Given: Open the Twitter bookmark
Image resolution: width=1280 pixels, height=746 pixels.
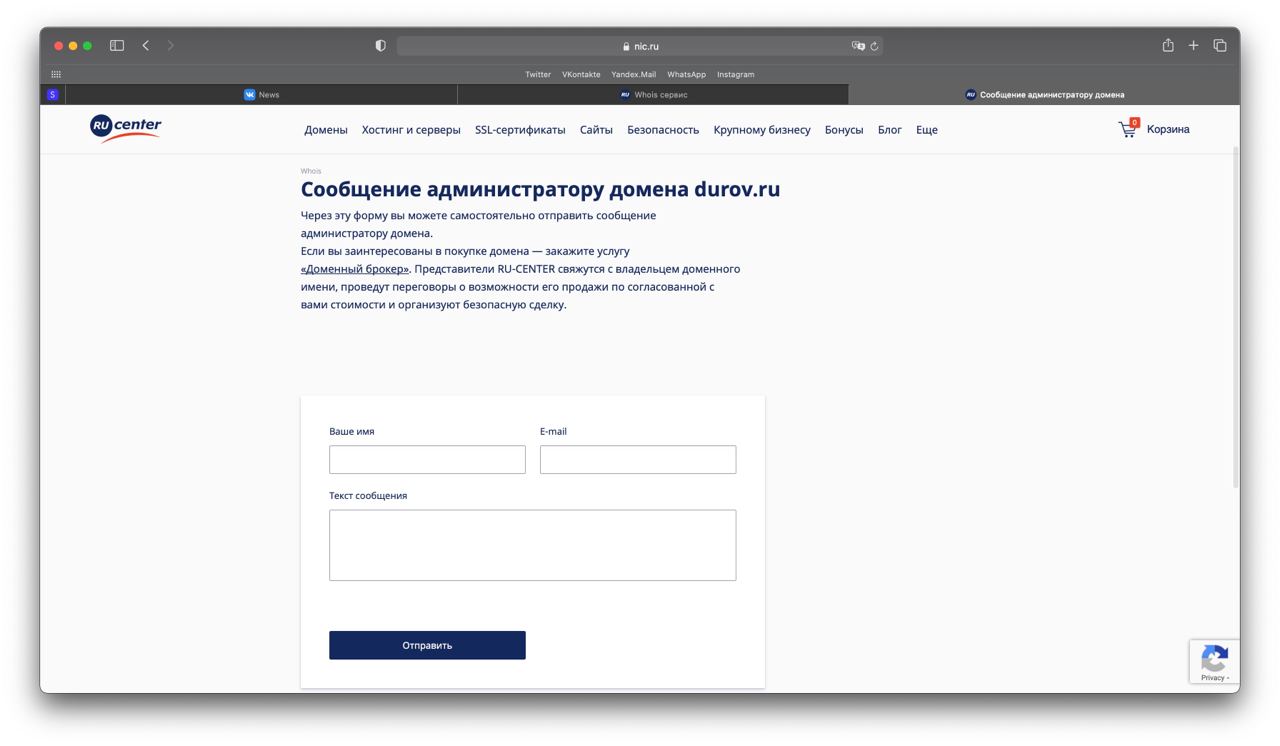Looking at the screenshot, I should point(538,74).
